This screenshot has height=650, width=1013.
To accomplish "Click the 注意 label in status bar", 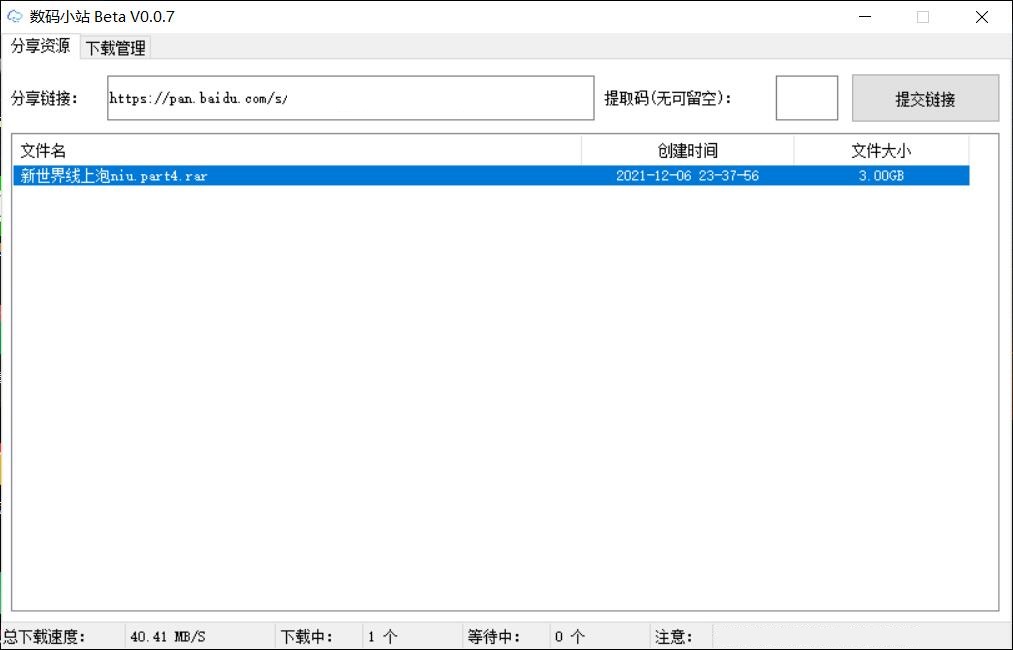I will [673, 637].
